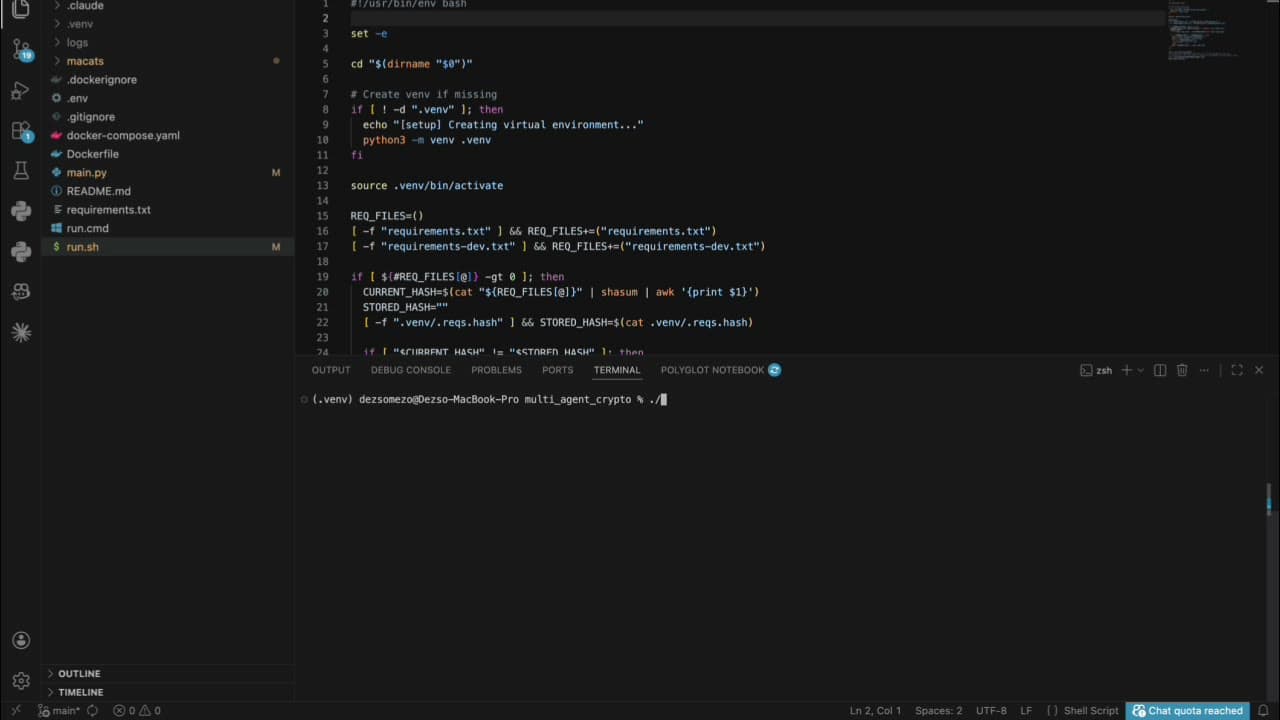Switch to the DEBUG CONSOLE tab
1280x720 pixels.
410,370
